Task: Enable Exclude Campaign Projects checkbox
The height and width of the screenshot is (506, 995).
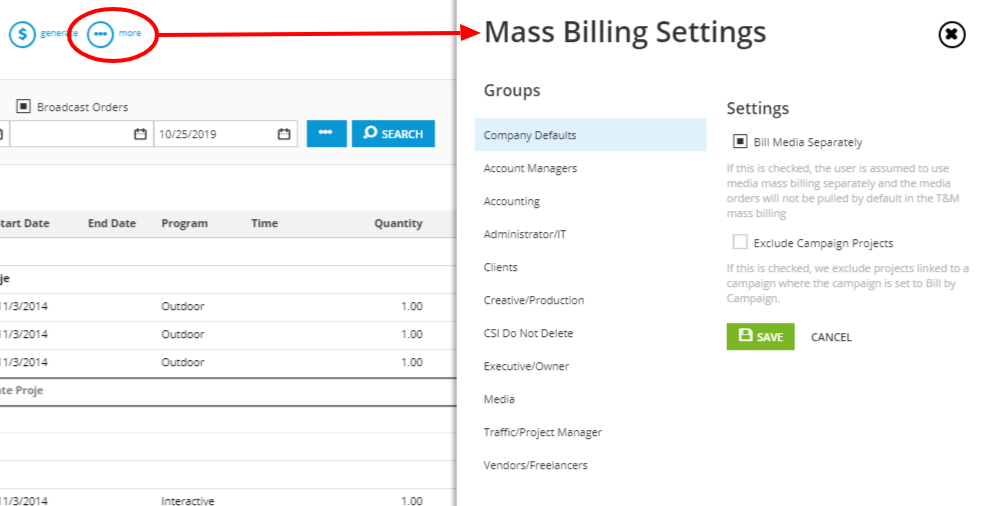Action: pyautogui.click(x=740, y=242)
